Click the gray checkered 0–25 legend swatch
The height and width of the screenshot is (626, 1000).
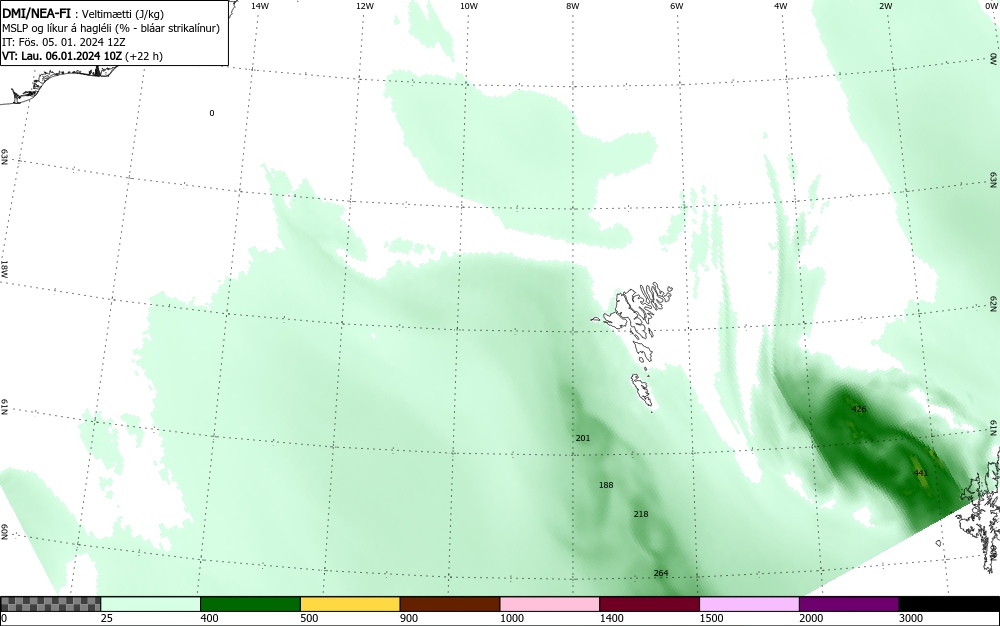pyautogui.click(x=50, y=604)
